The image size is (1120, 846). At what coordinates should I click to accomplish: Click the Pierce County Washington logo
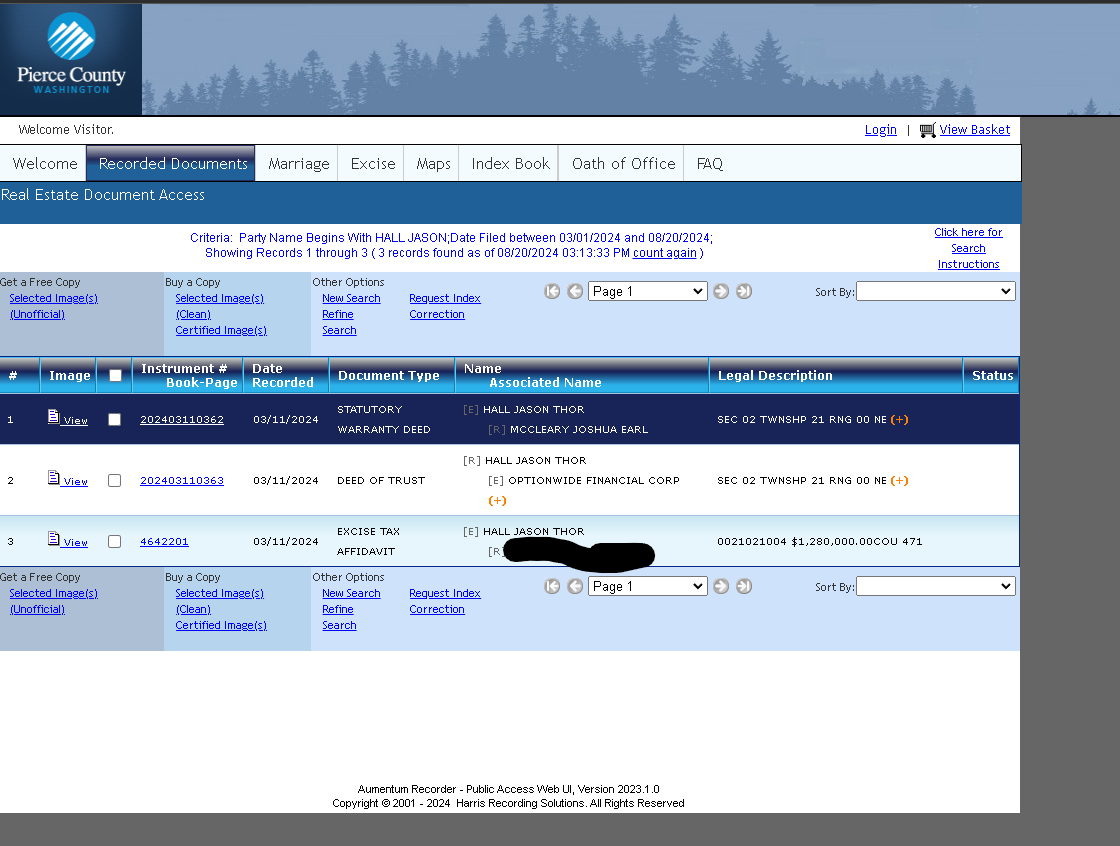pos(71,59)
